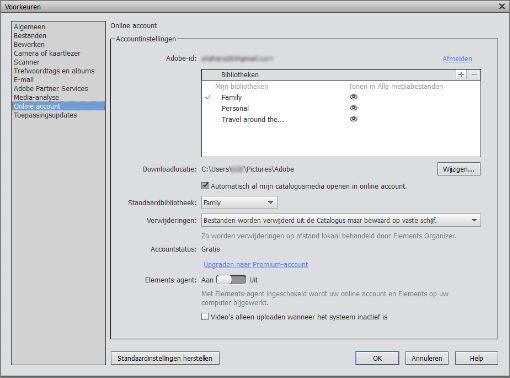Close the Voorkeuren dialog
Image resolution: width=510 pixels, height=378 pixels.
(502, 6)
